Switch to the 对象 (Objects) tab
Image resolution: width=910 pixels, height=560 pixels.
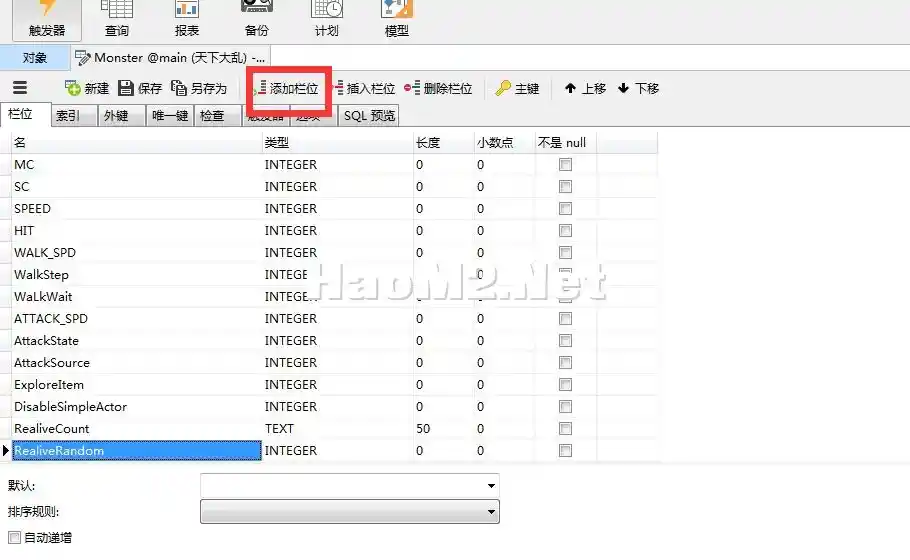(35, 57)
